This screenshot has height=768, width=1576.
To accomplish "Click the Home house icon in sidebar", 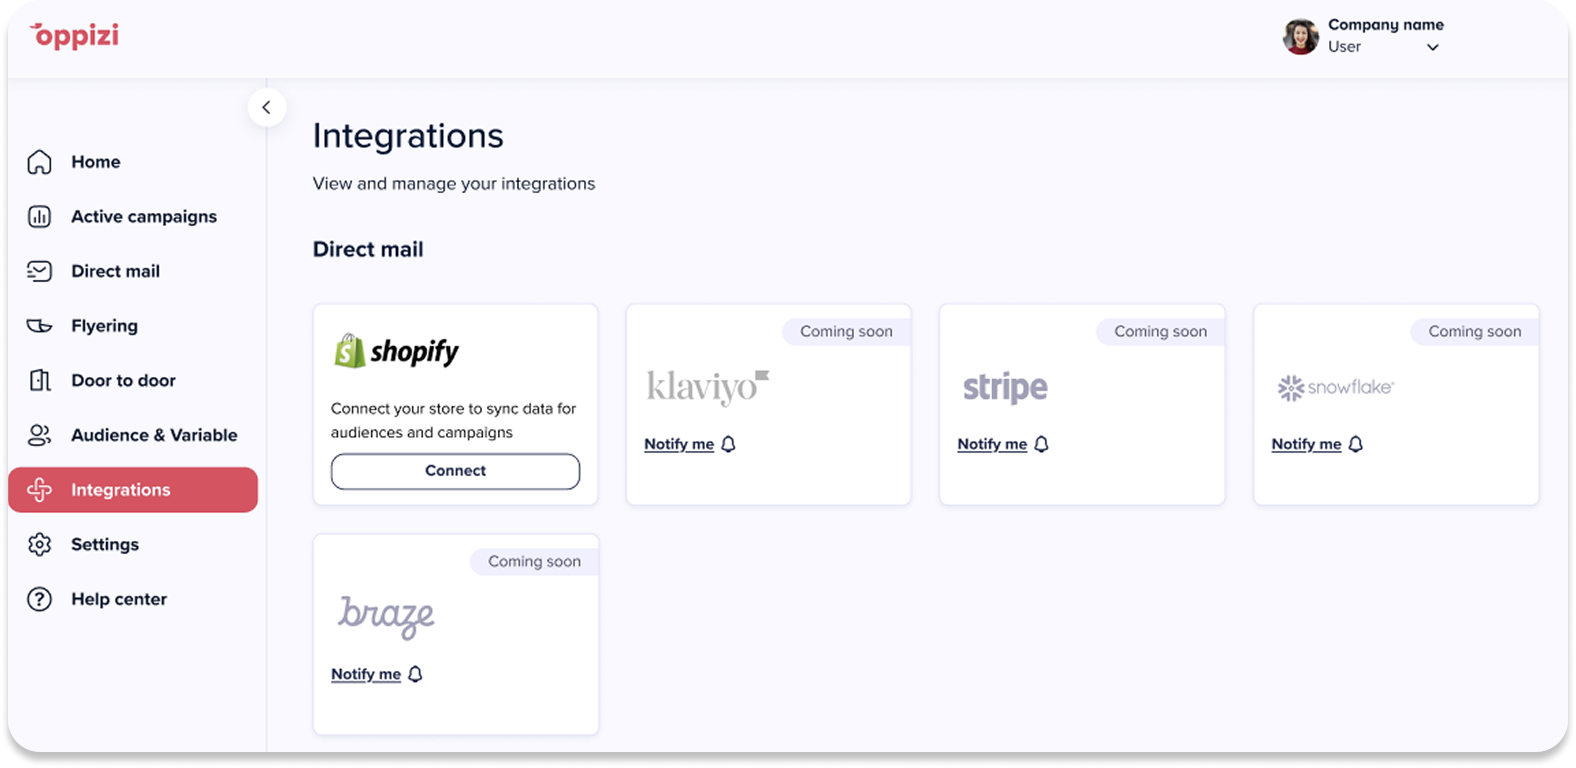I will [39, 162].
